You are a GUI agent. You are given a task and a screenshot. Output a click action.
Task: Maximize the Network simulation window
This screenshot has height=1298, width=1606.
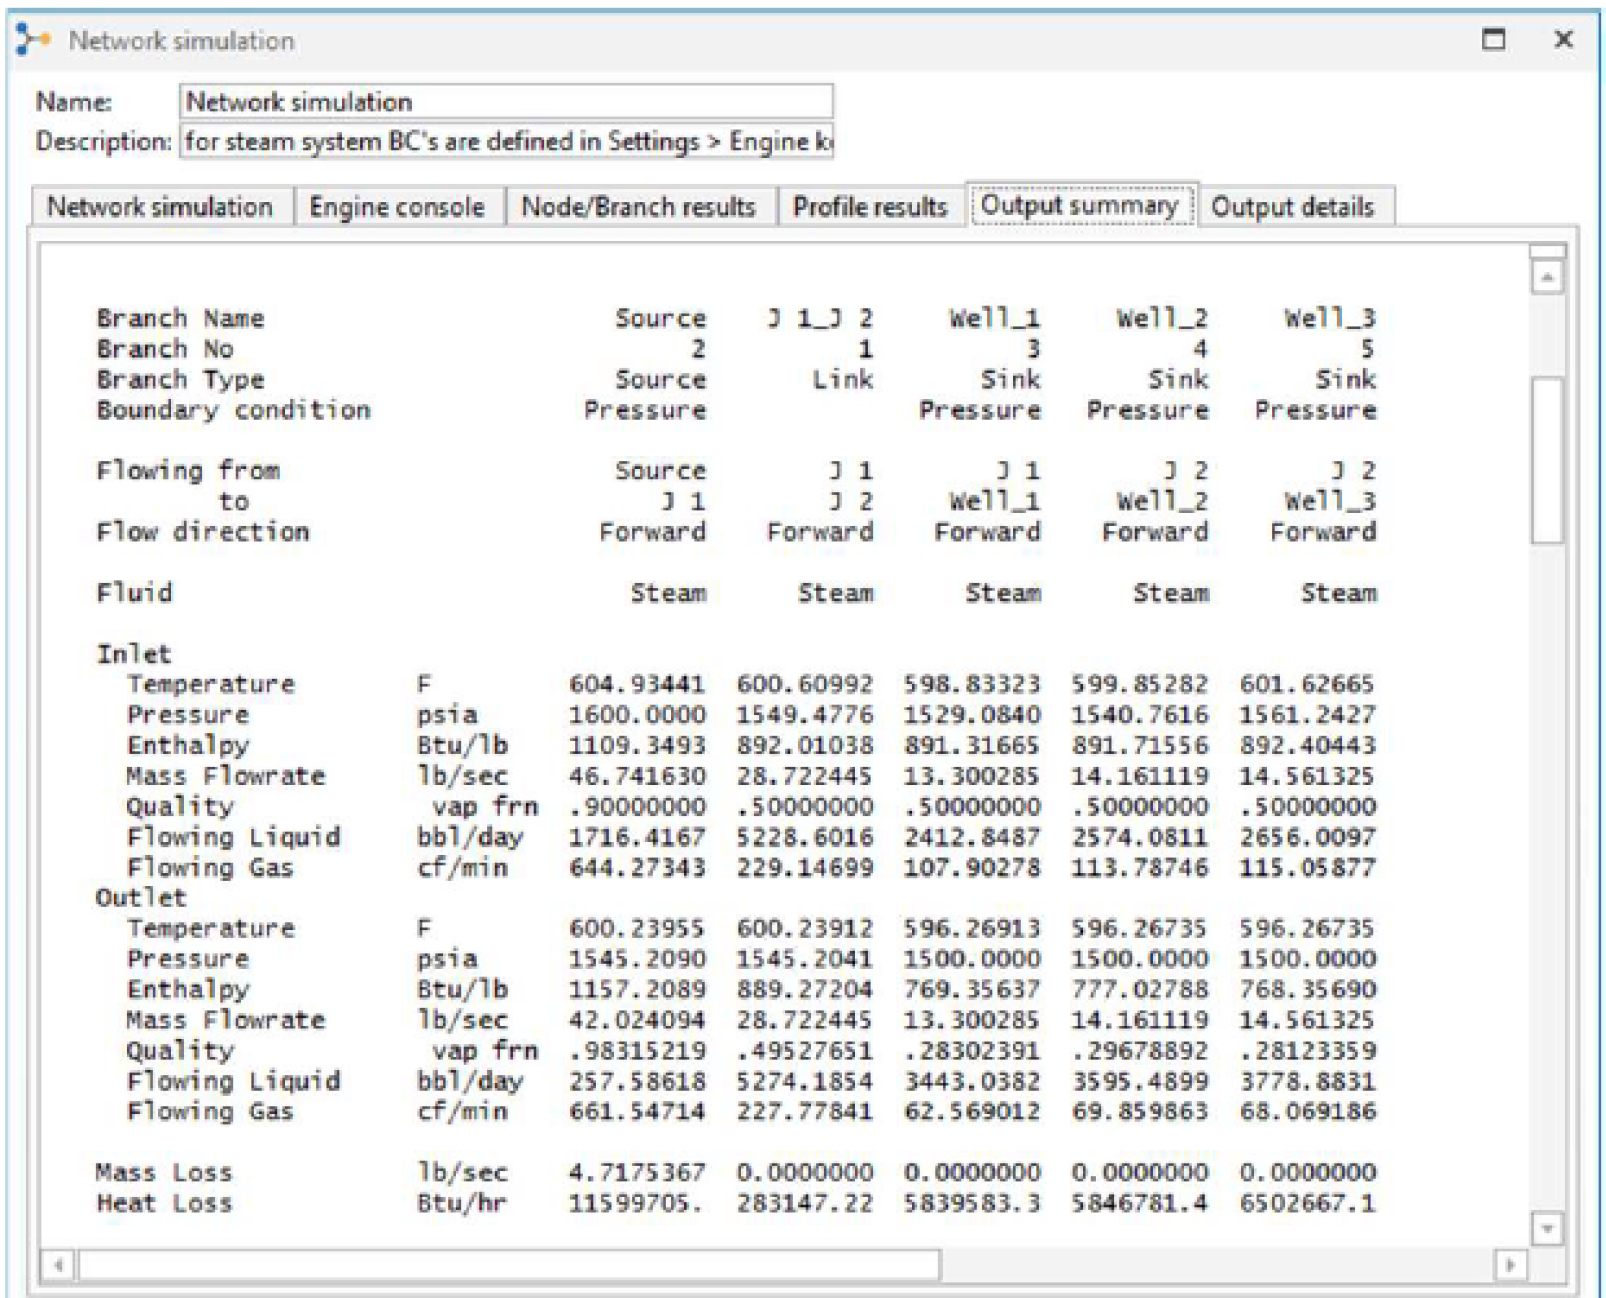coord(1493,40)
